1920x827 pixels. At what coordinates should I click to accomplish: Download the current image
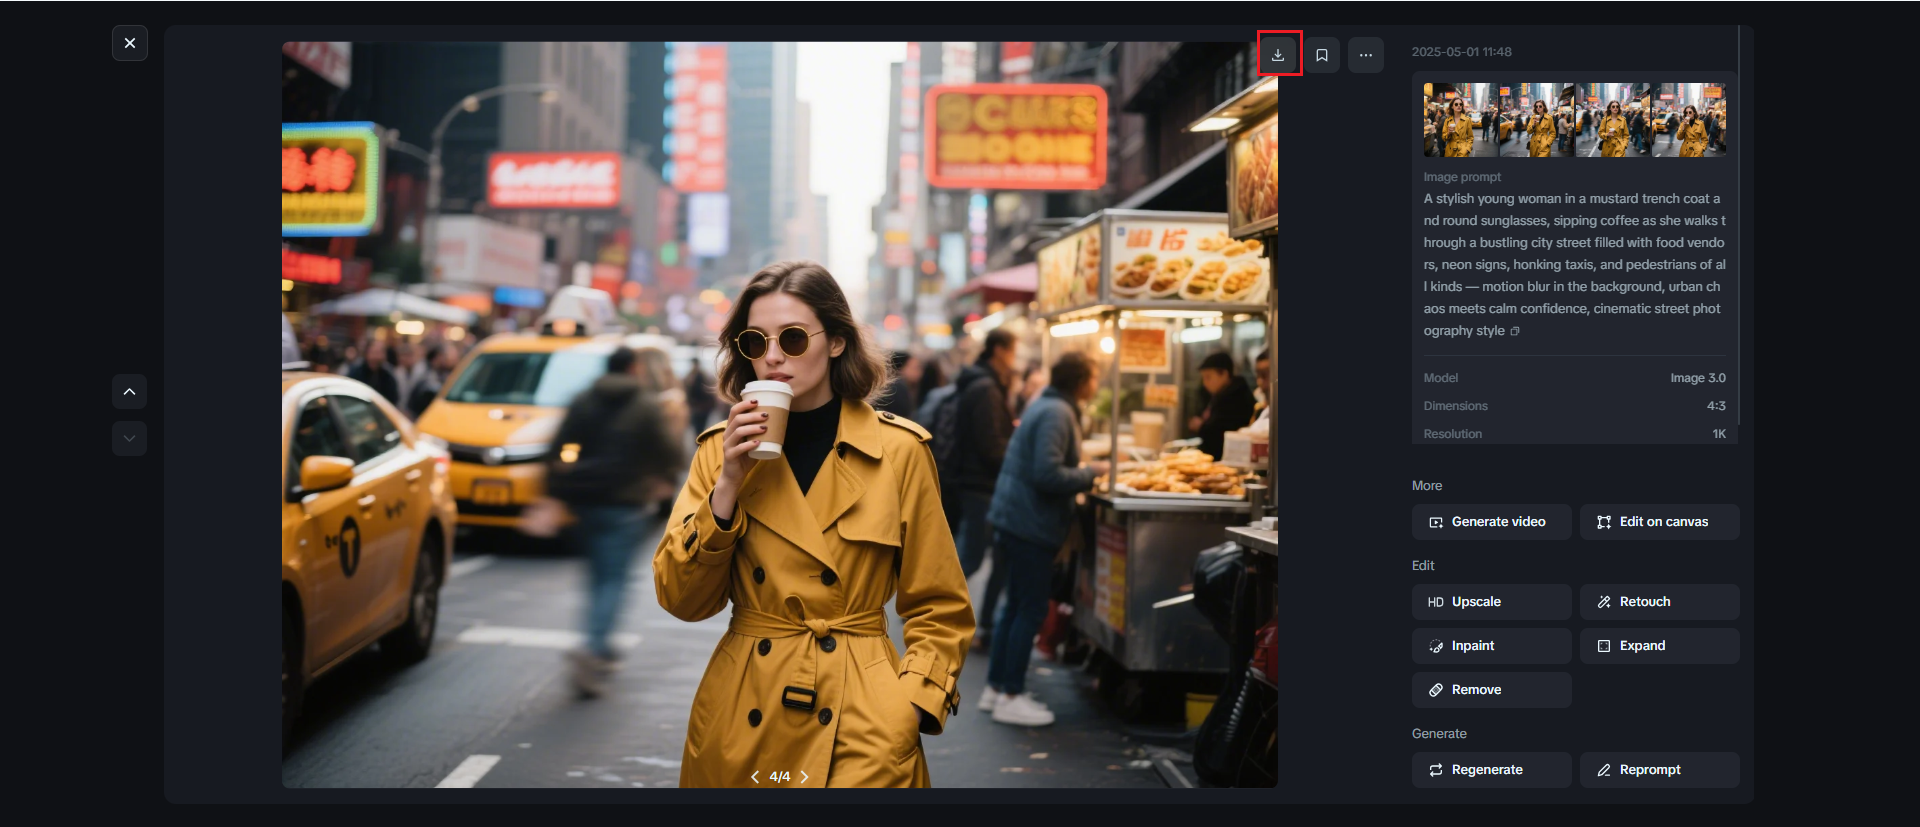(x=1278, y=55)
